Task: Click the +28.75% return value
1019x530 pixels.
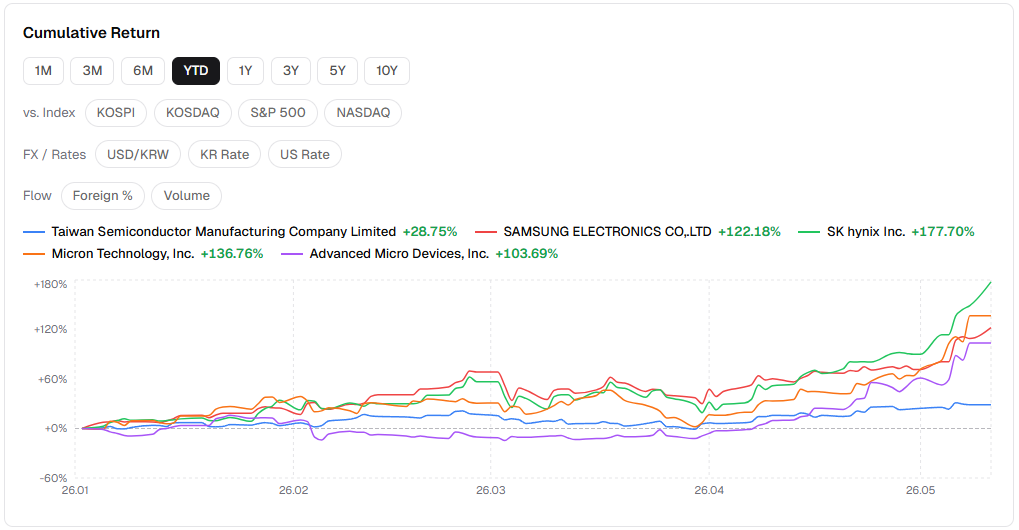Action: [x=430, y=232]
